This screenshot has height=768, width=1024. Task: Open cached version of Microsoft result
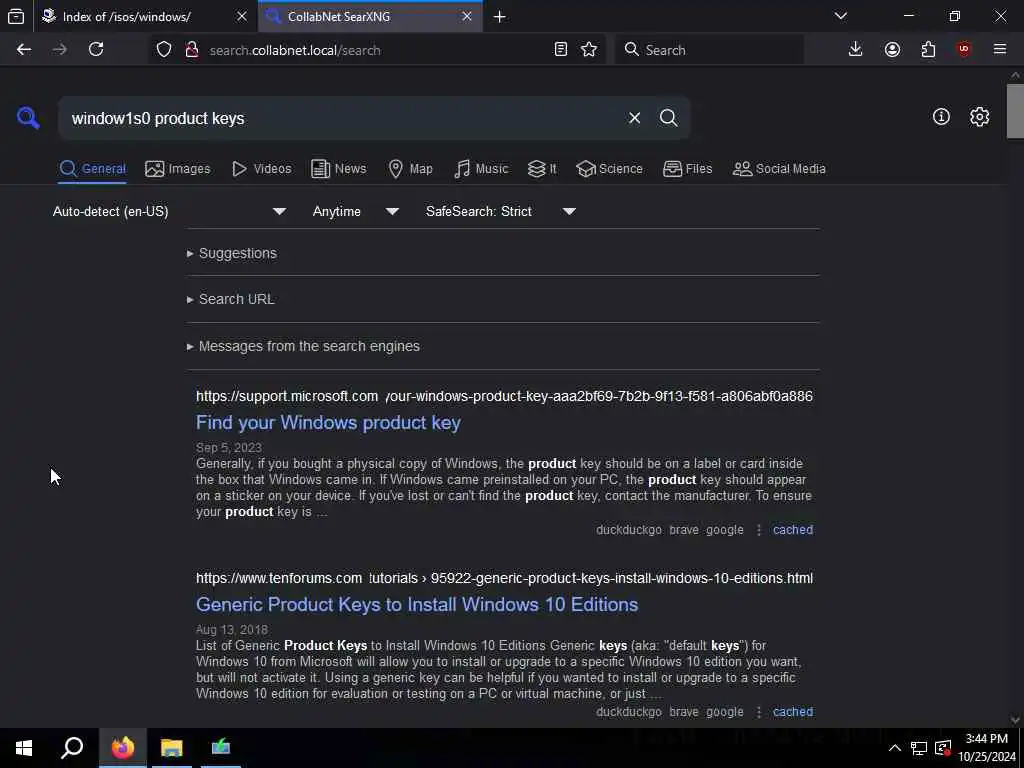point(793,530)
